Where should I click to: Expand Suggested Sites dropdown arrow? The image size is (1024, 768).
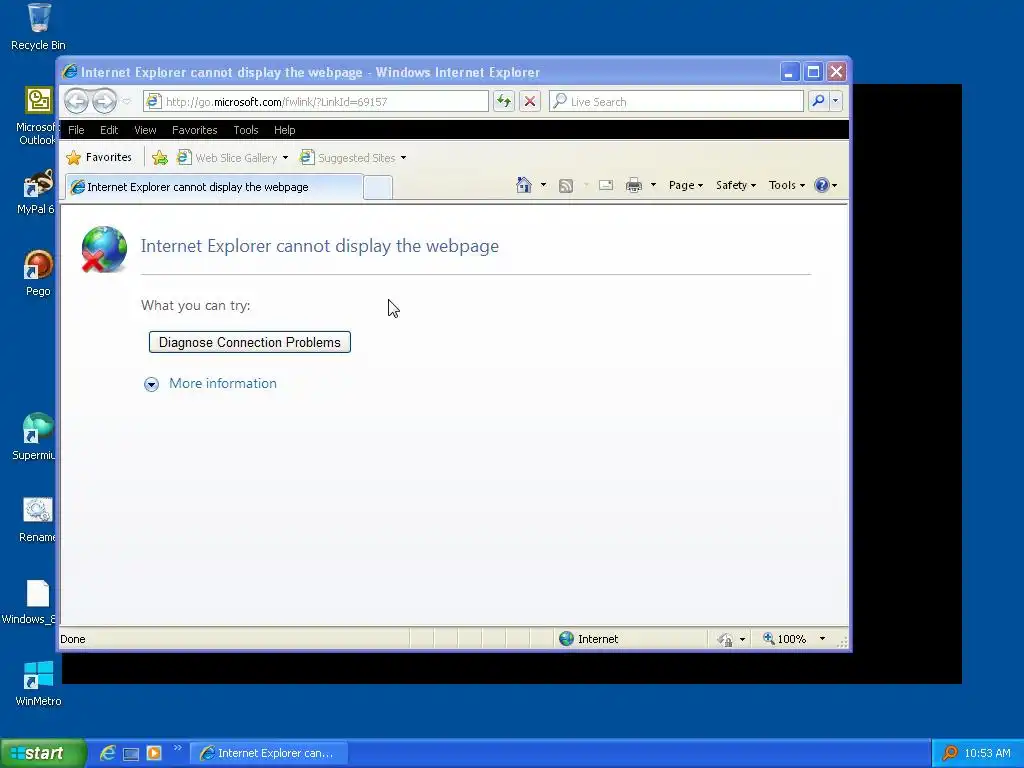[403, 157]
